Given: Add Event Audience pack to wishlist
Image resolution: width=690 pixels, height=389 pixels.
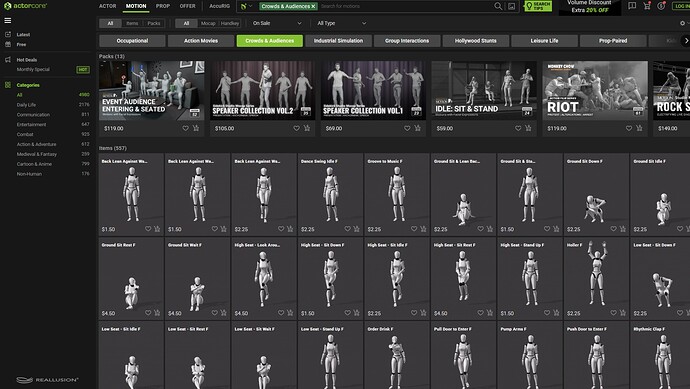Looking at the screenshot, I should pos(185,128).
